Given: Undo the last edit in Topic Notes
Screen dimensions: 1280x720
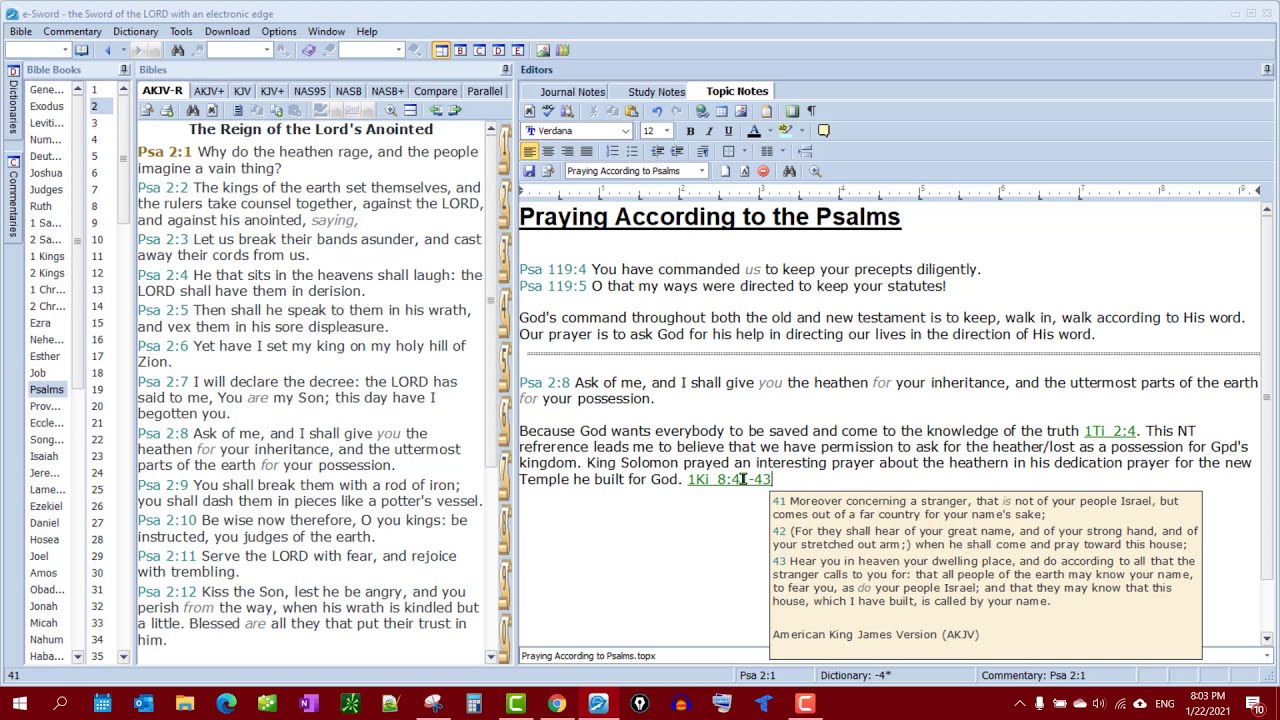Looking at the screenshot, I should pyautogui.click(x=657, y=111).
